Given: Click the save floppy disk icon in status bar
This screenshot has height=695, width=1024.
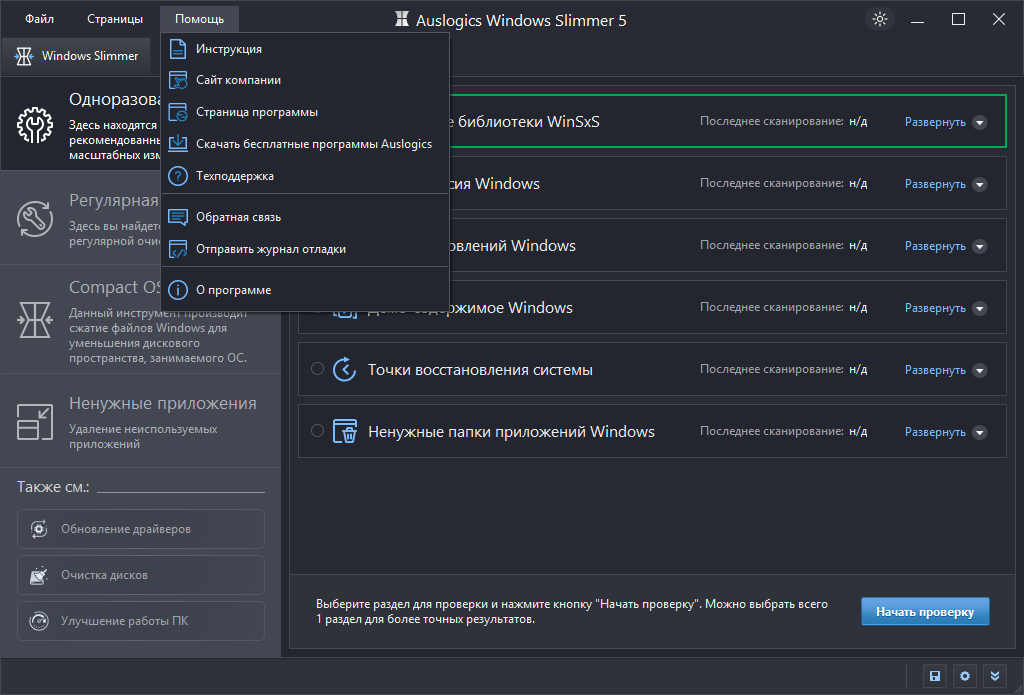Looking at the screenshot, I should click(x=935, y=676).
